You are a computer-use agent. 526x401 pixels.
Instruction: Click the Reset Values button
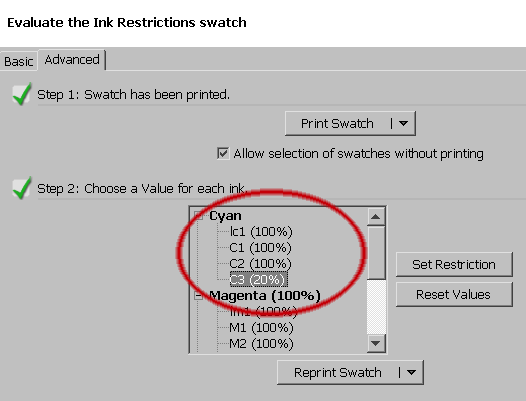454,294
